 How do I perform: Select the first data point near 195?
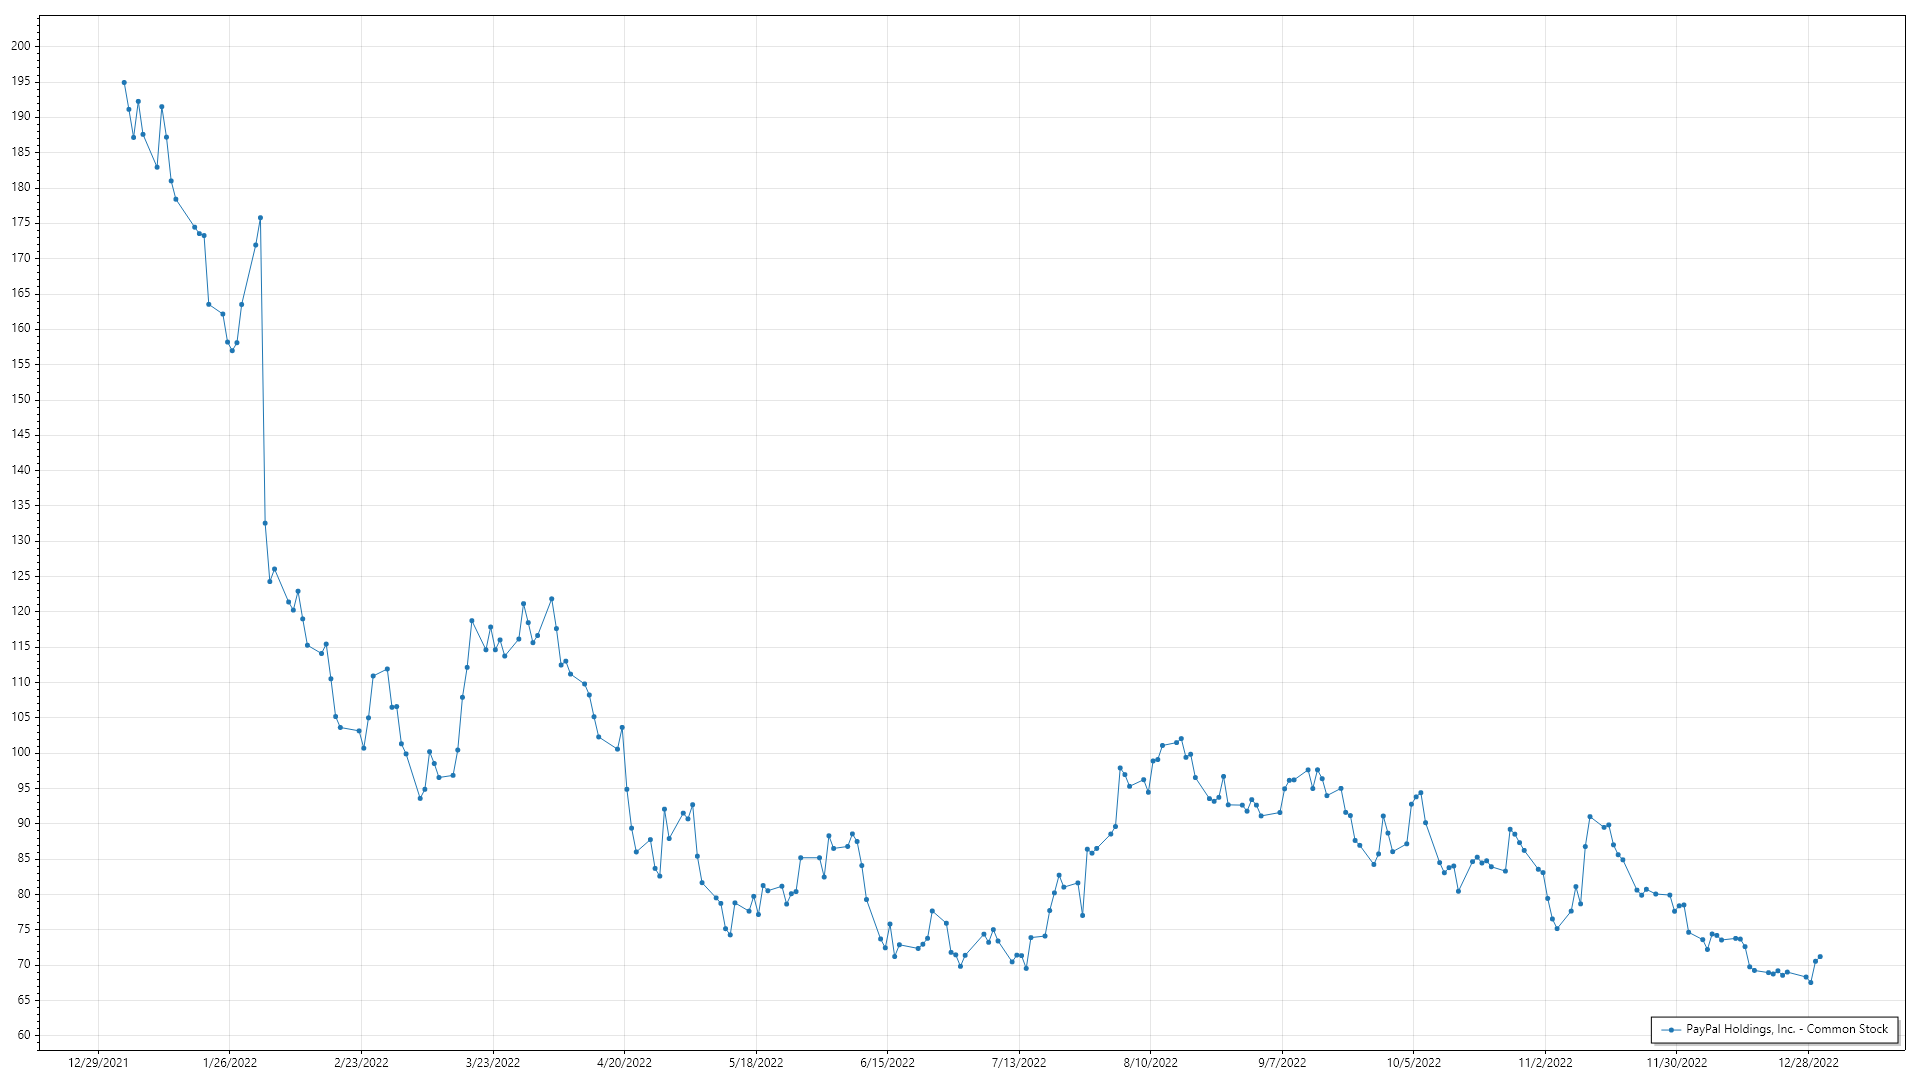click(124, 82)
